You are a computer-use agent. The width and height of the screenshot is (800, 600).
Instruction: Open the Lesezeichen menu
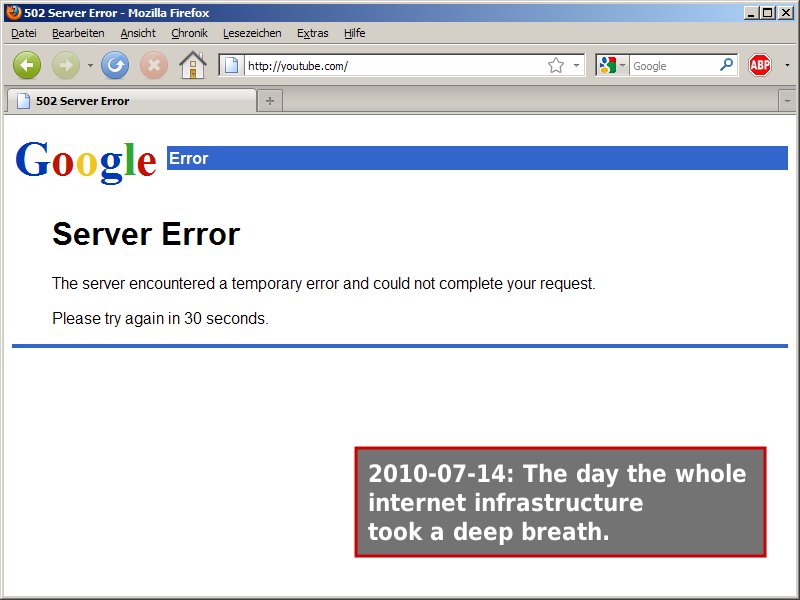tap(252, 33)
